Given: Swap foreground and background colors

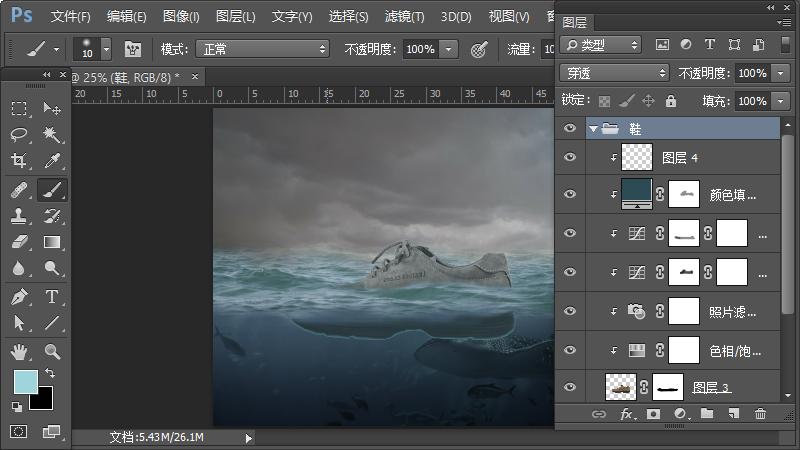Looking at the screenshot, I should pos(50,373).
